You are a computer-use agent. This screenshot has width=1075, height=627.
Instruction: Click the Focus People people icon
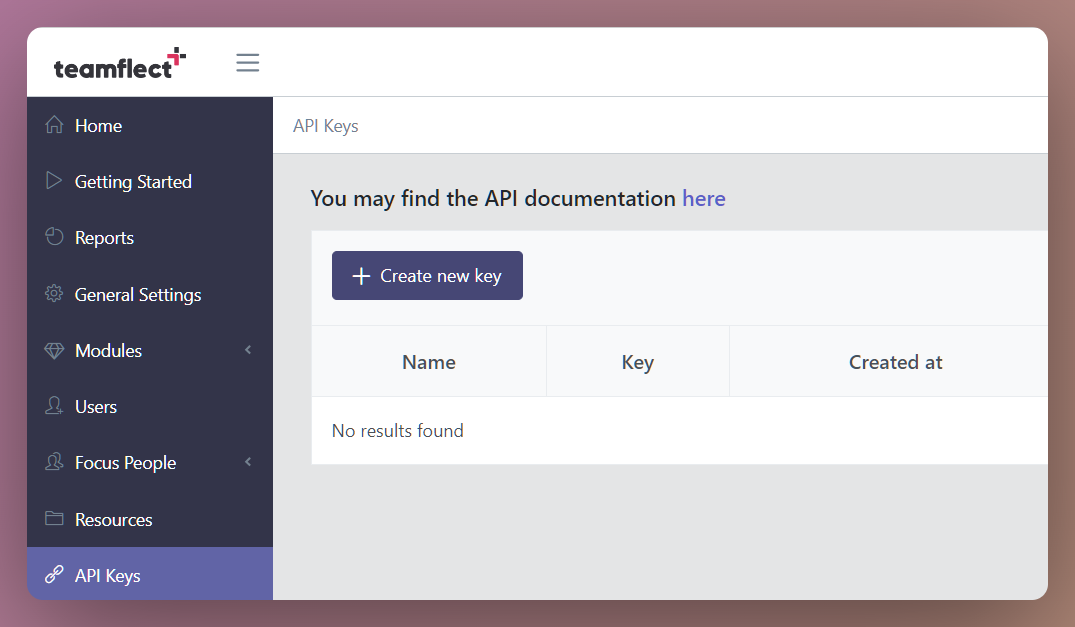coord(56,462)
